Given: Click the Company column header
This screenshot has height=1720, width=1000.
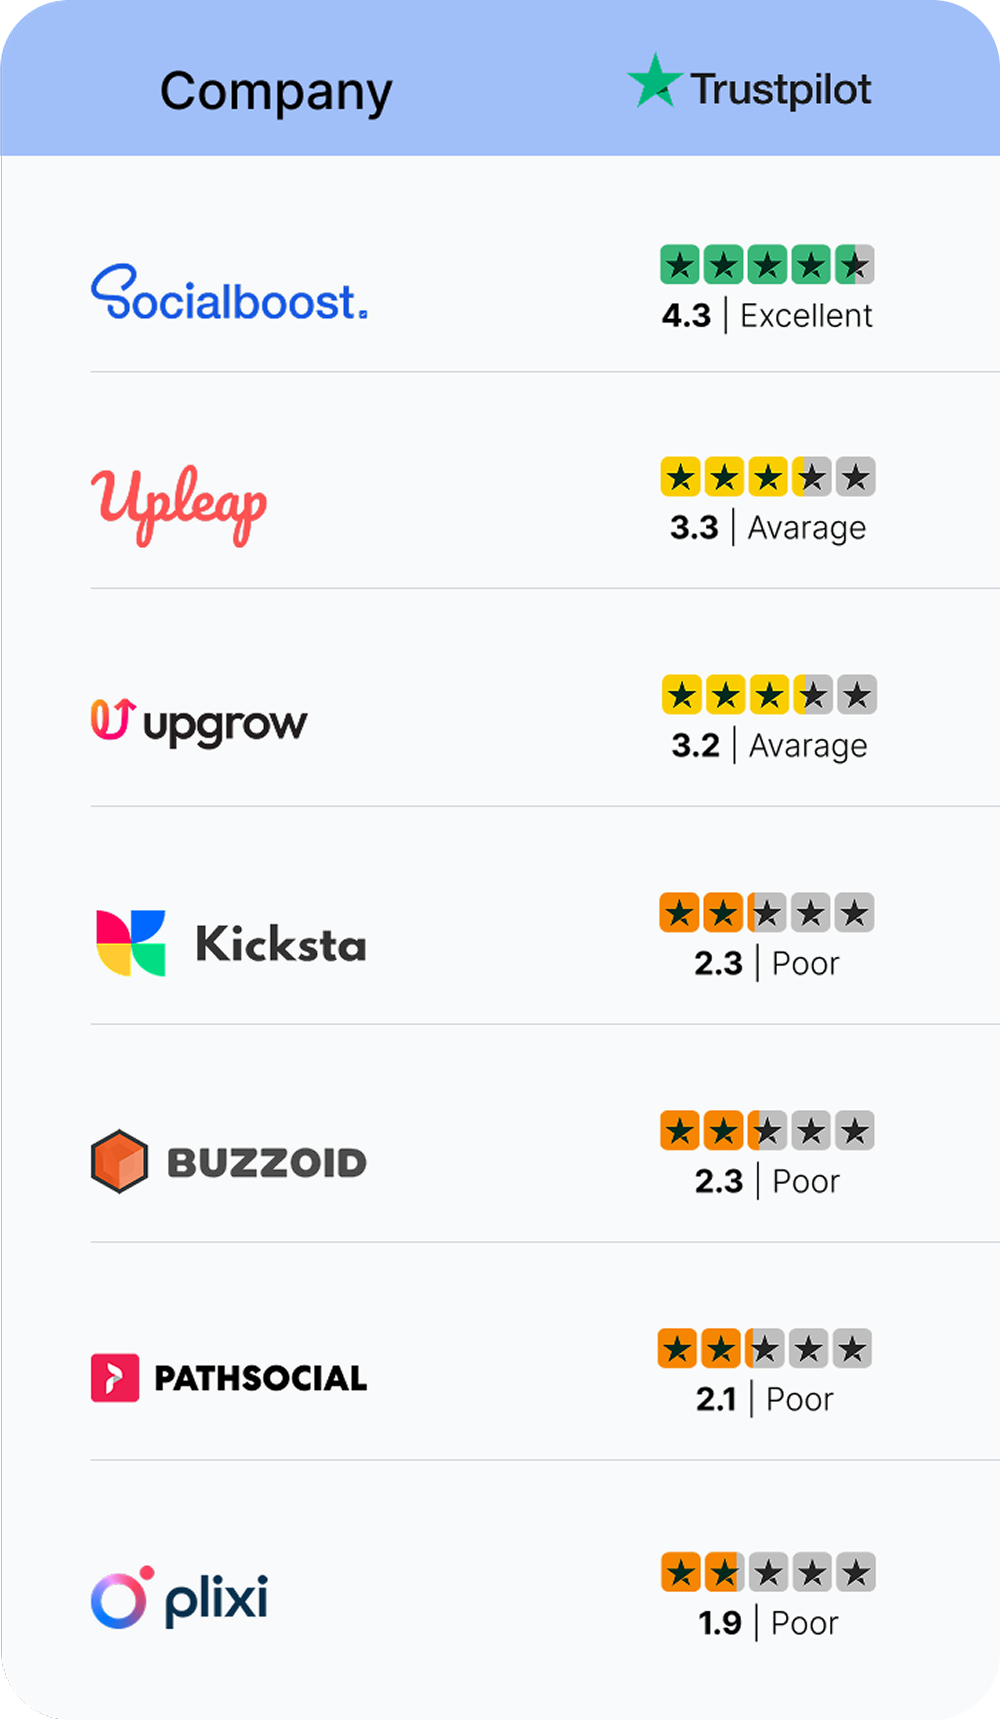Looking at the screenshot, I should point(276,92).
